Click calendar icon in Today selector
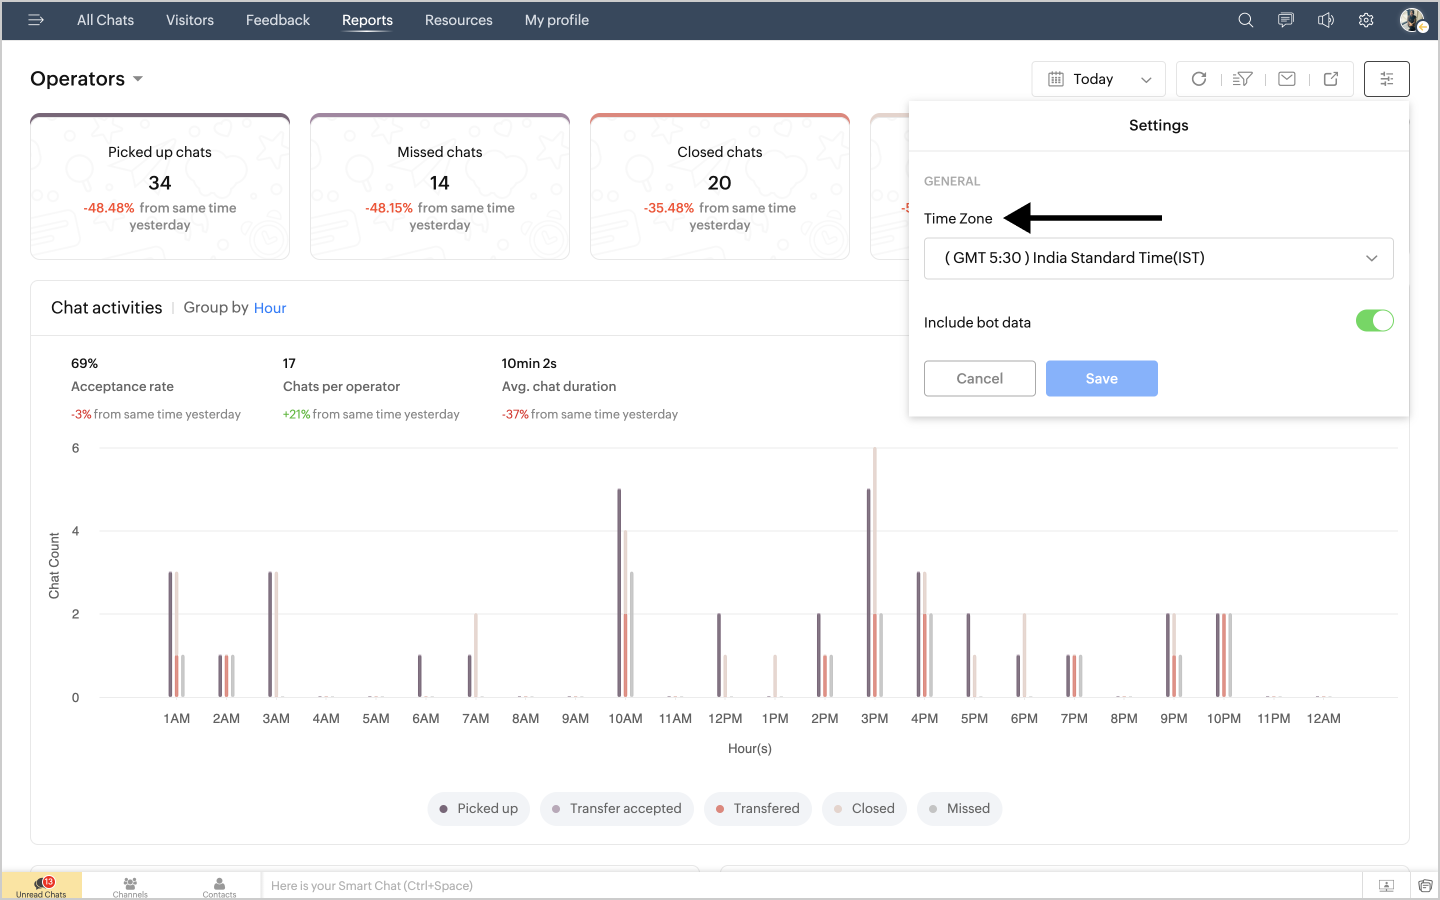The image size is (1440, 900). point(1056,79)
